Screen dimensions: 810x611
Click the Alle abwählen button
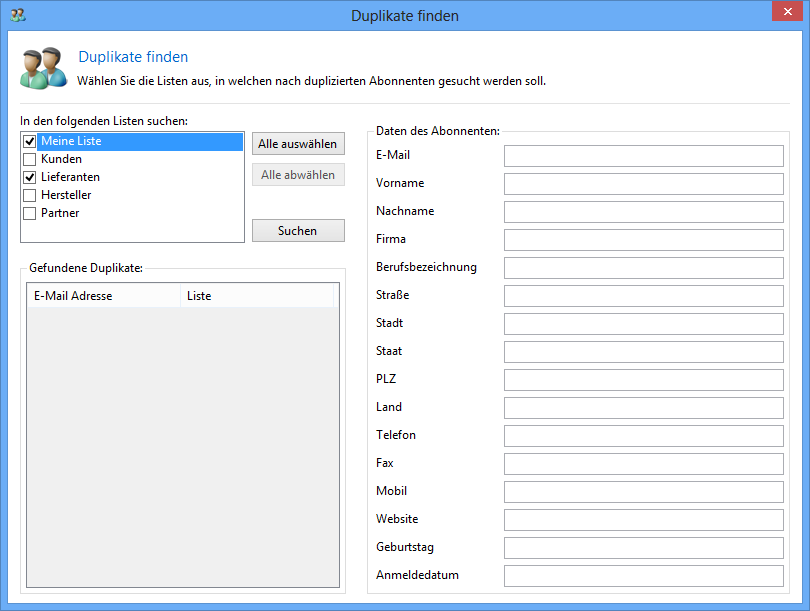pos(298,175)
